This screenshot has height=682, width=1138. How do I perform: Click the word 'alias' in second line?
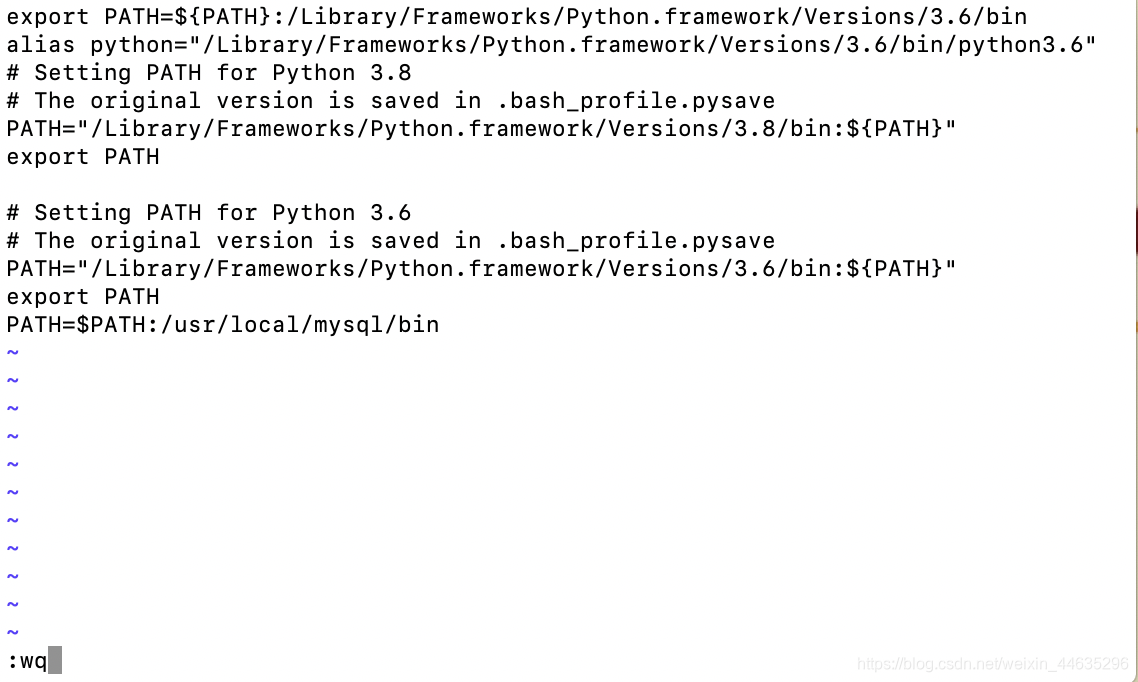41,45
